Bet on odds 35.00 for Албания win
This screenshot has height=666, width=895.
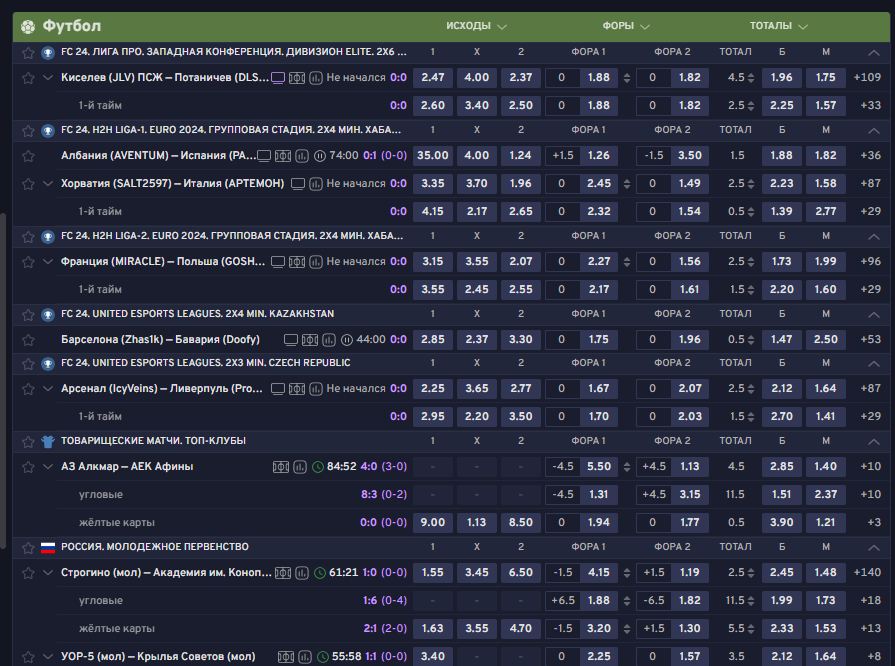(432, 155)
